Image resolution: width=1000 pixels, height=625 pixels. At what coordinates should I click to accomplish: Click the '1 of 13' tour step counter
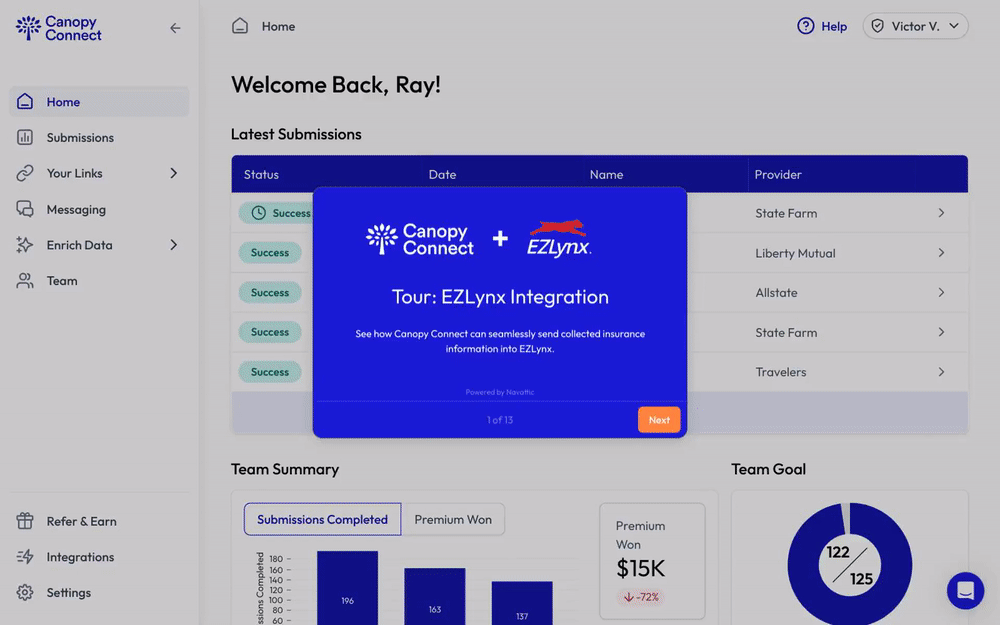pyautogui.click(x=500, y=420)
